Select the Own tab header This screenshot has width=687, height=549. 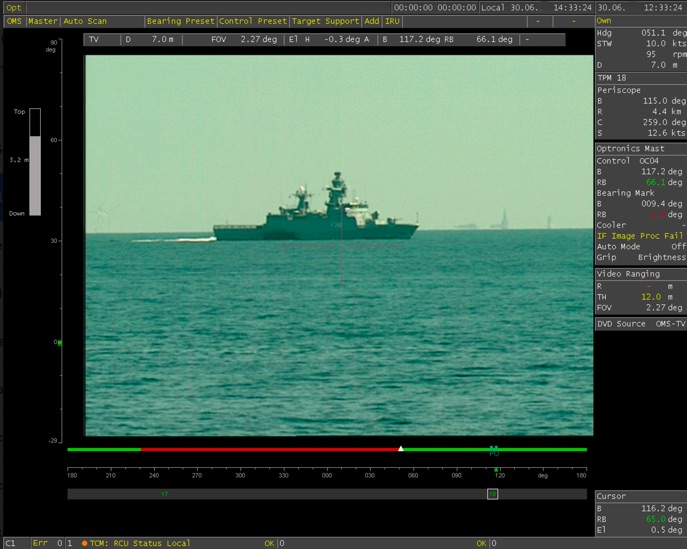[604, 21]
